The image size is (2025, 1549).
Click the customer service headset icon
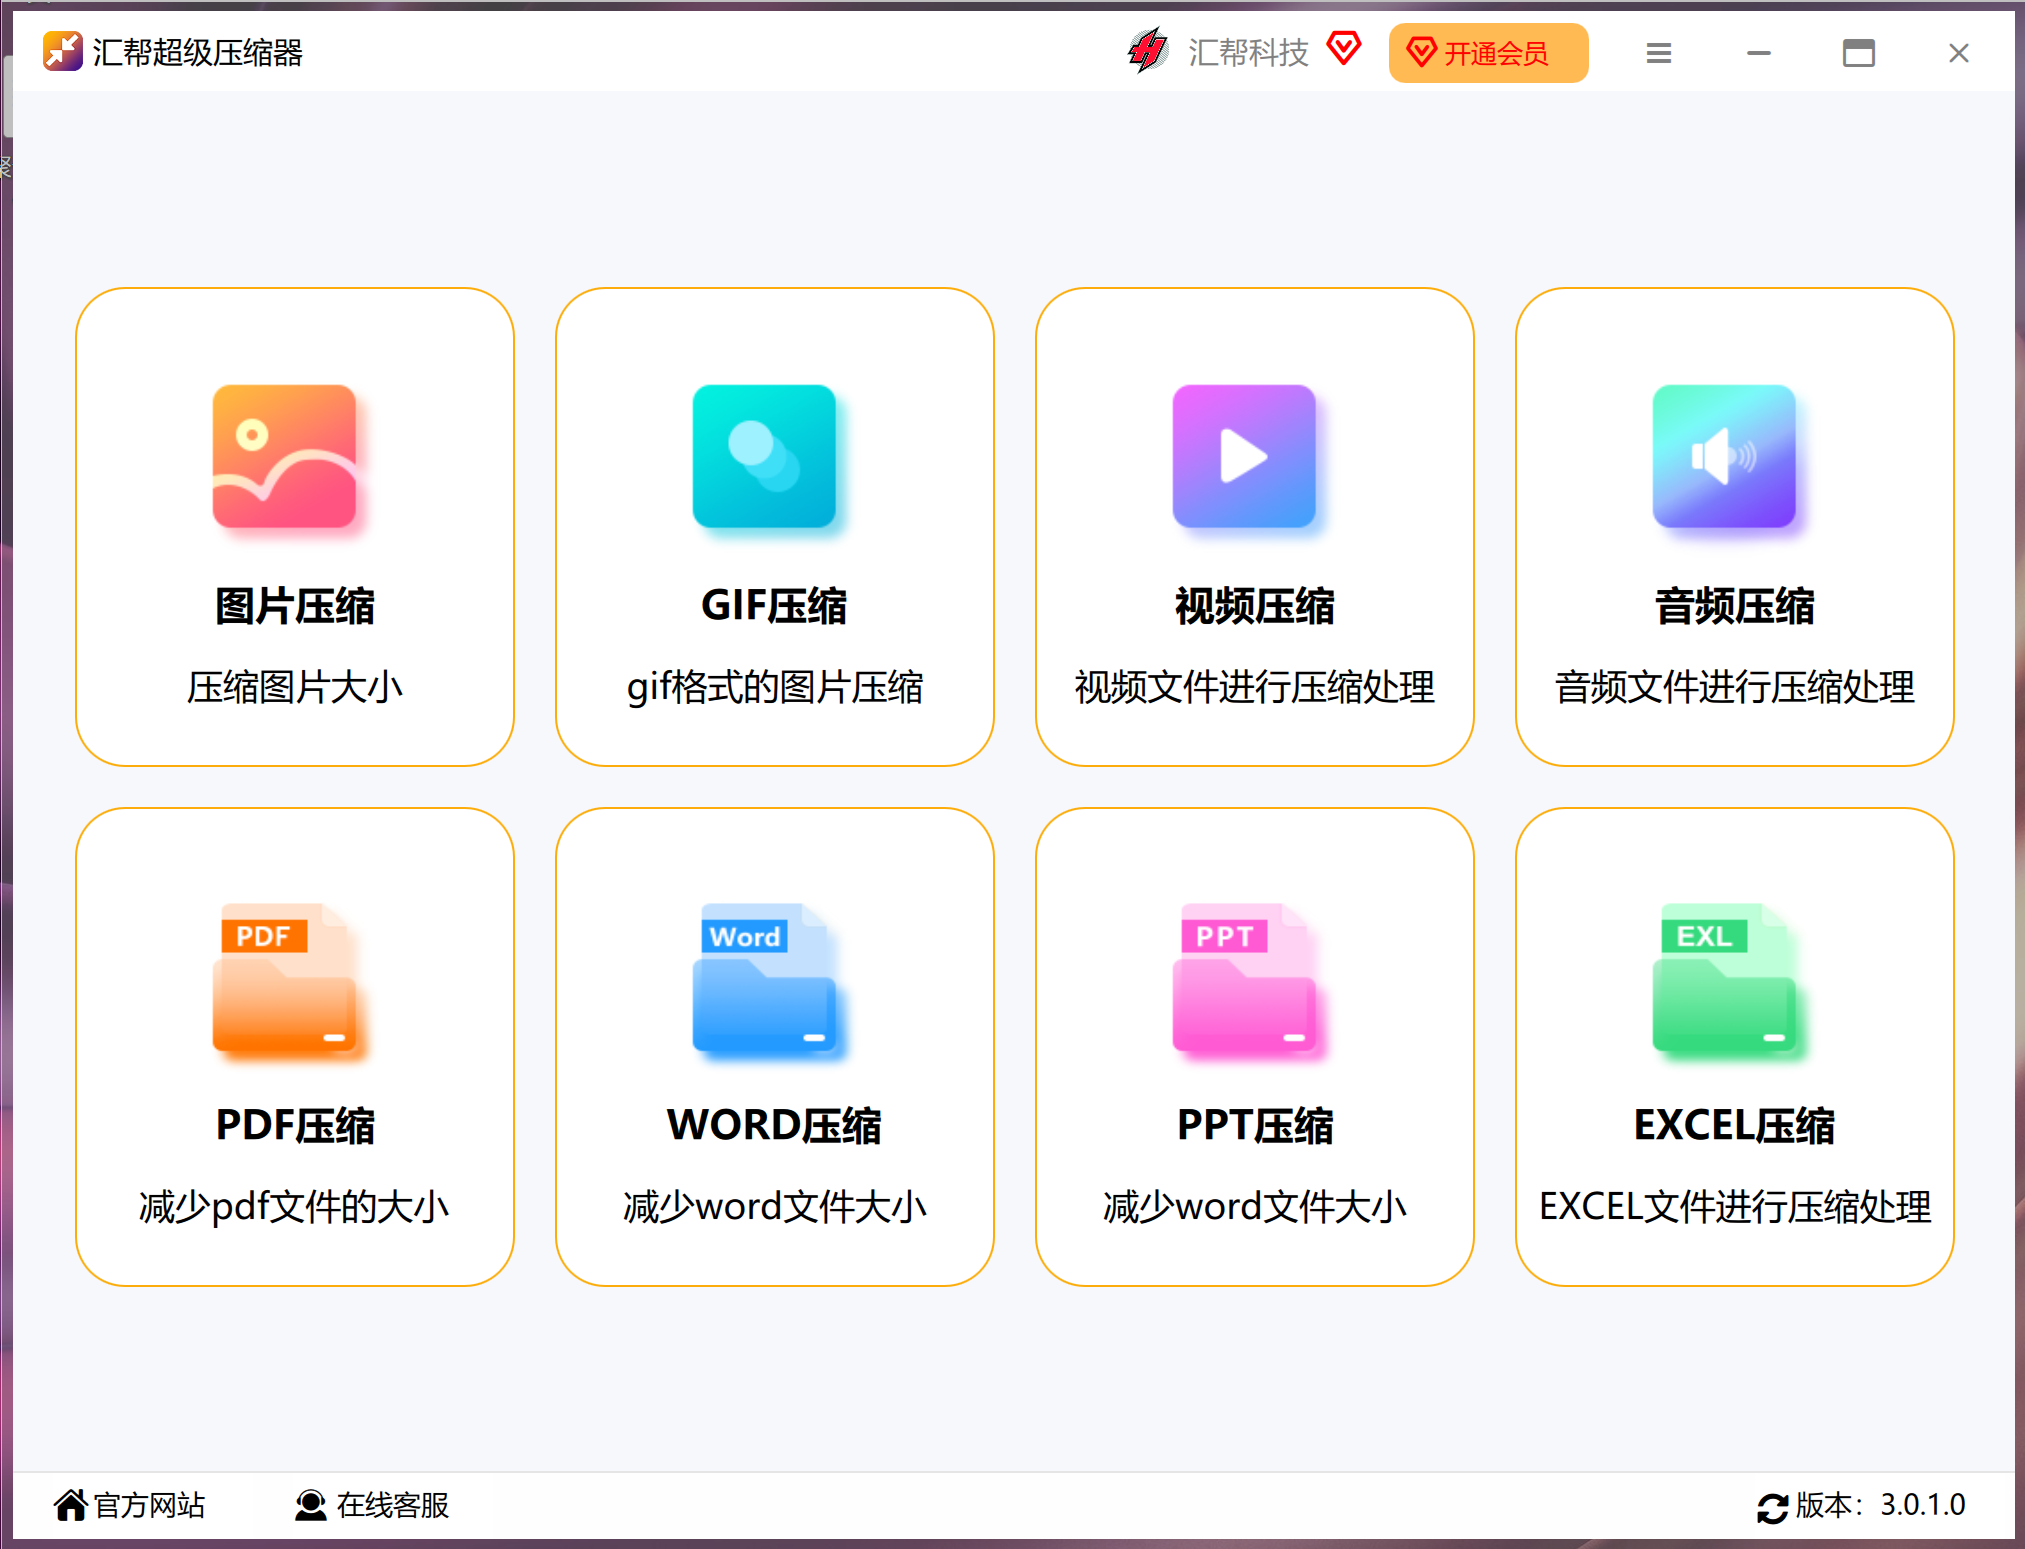[x=311, y=1505]
